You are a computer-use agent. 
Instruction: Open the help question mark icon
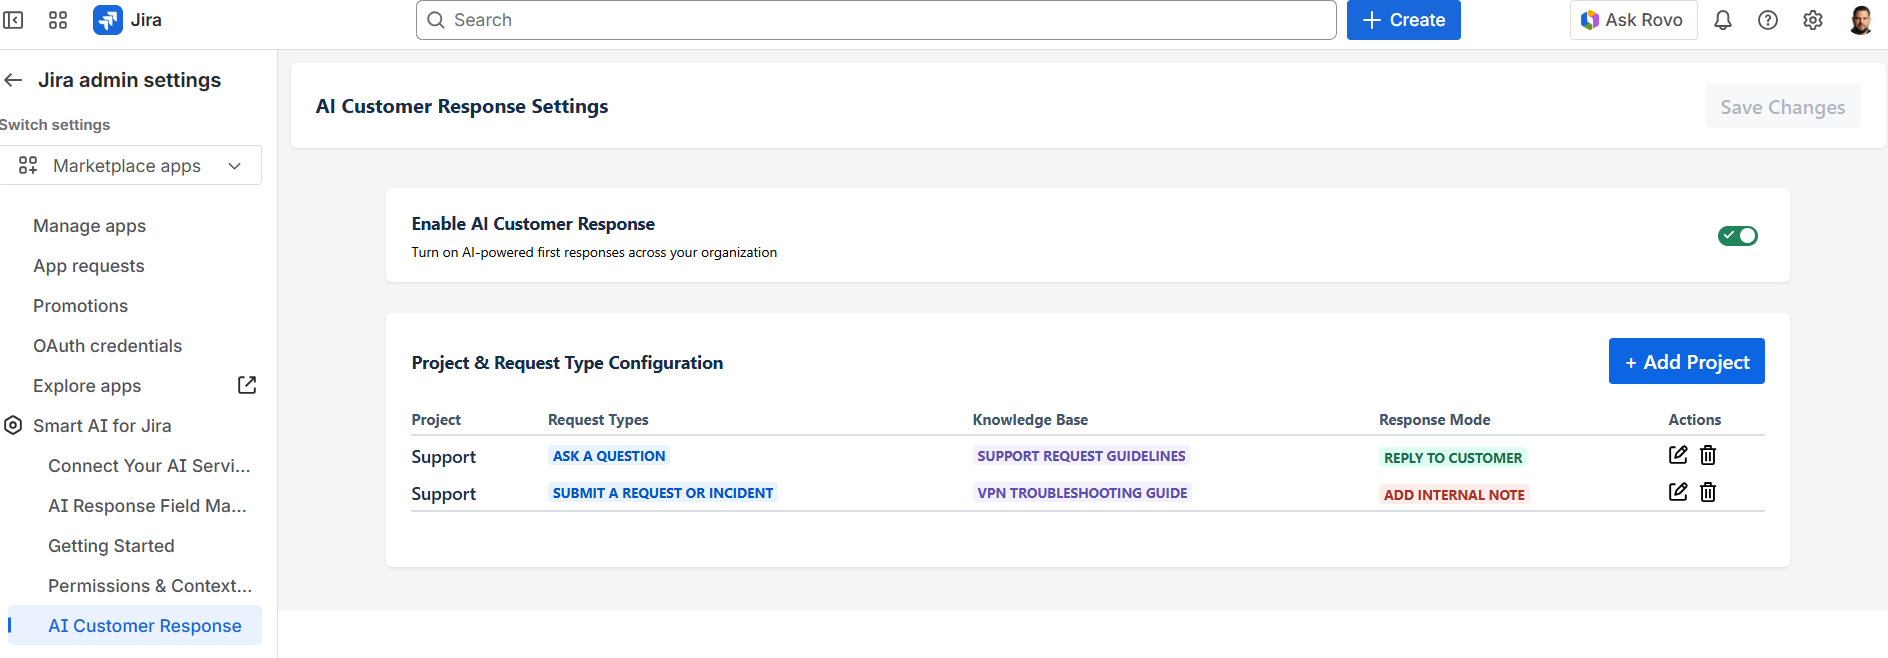coord(1767,20)
